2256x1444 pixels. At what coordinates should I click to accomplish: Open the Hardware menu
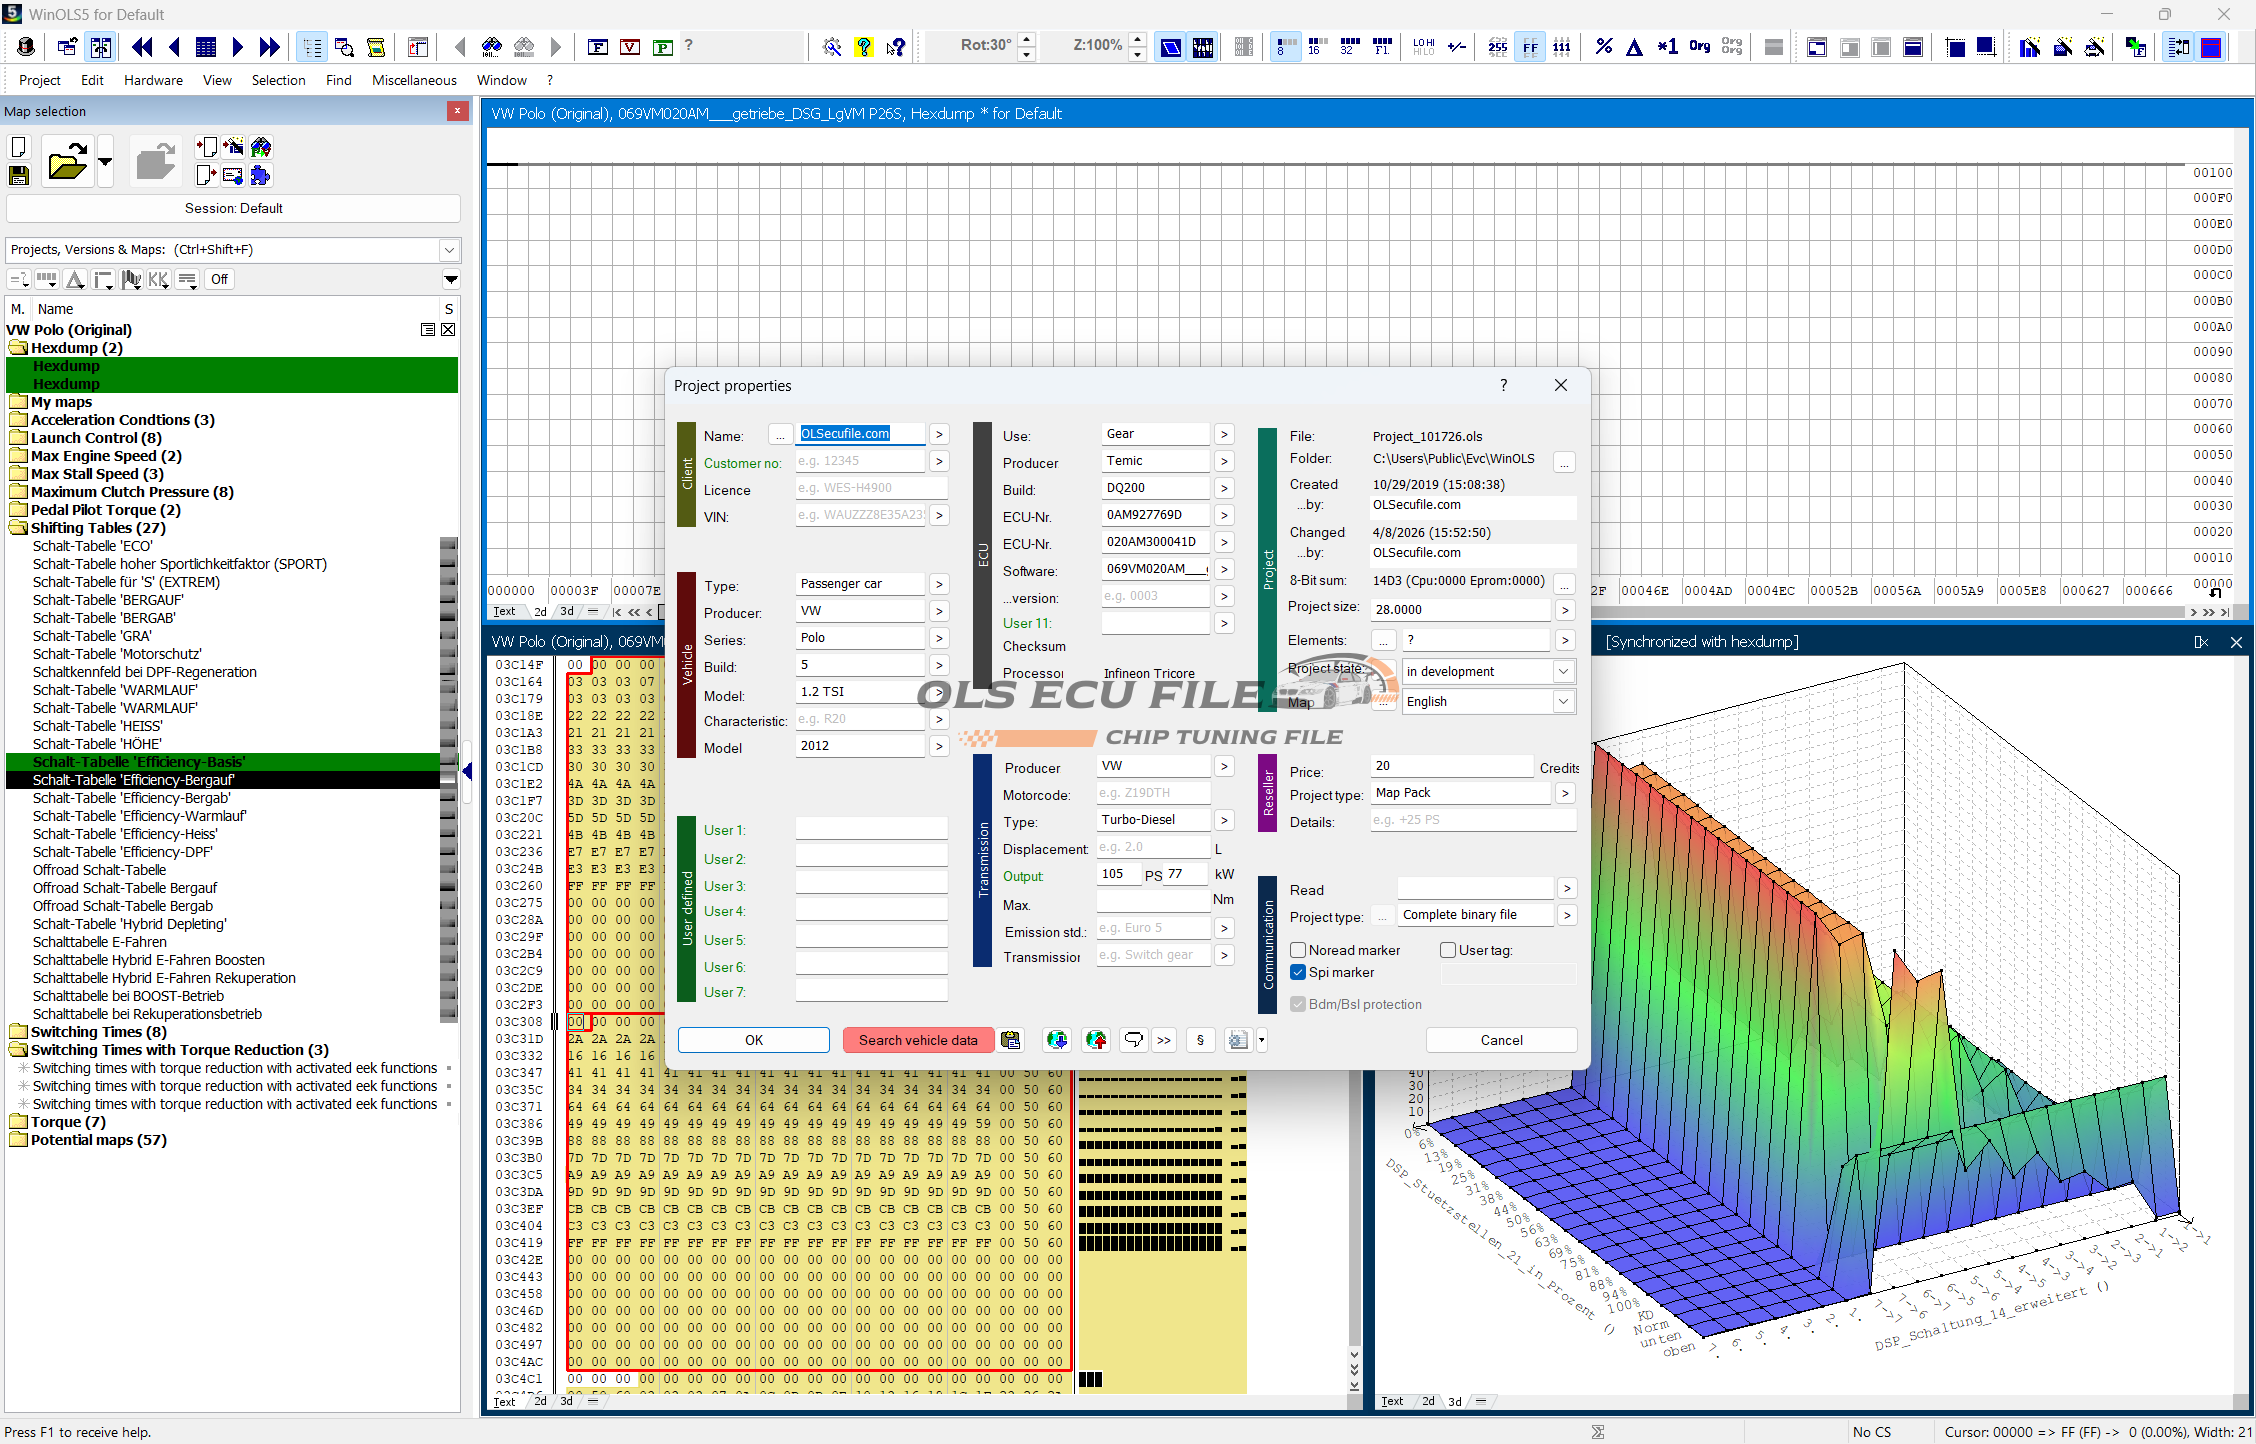(x=153, y=80)
